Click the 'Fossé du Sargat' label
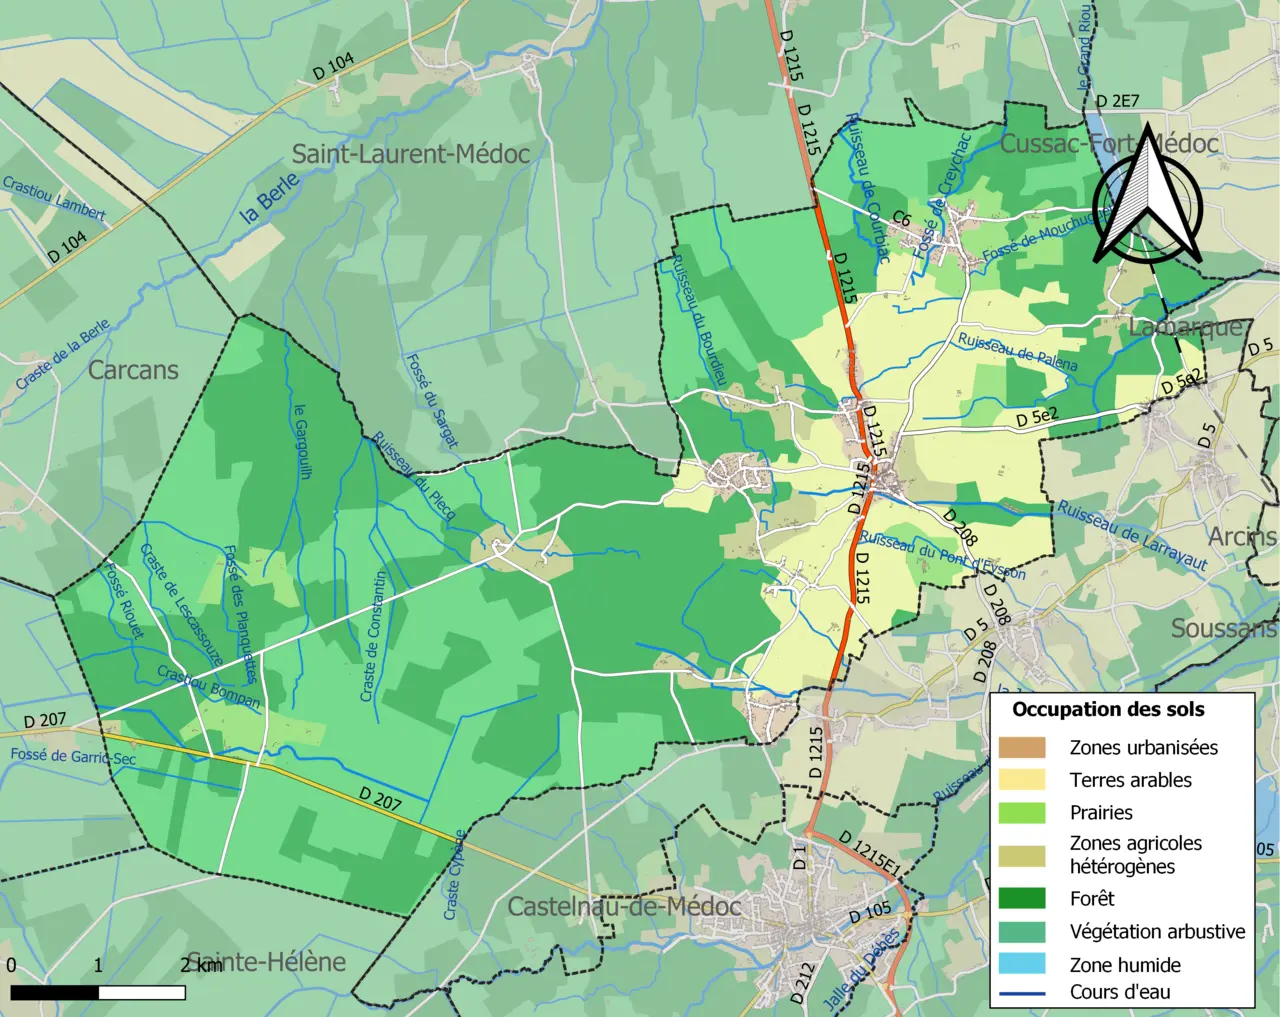 pyautogui.click(x=433, y=401)
